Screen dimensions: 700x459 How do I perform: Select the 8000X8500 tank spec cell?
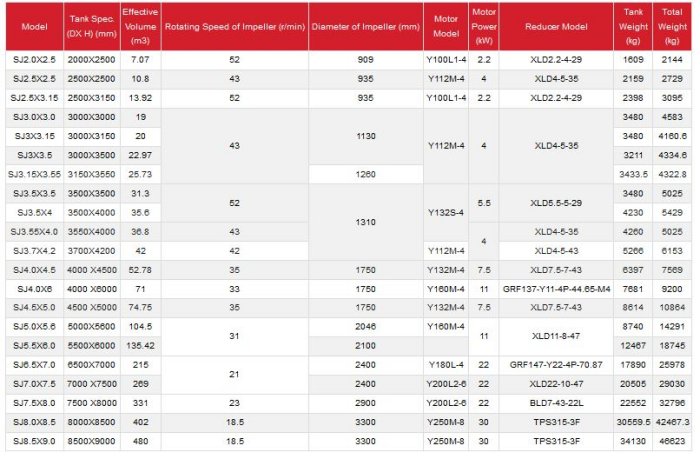click(x=91, y=421)
